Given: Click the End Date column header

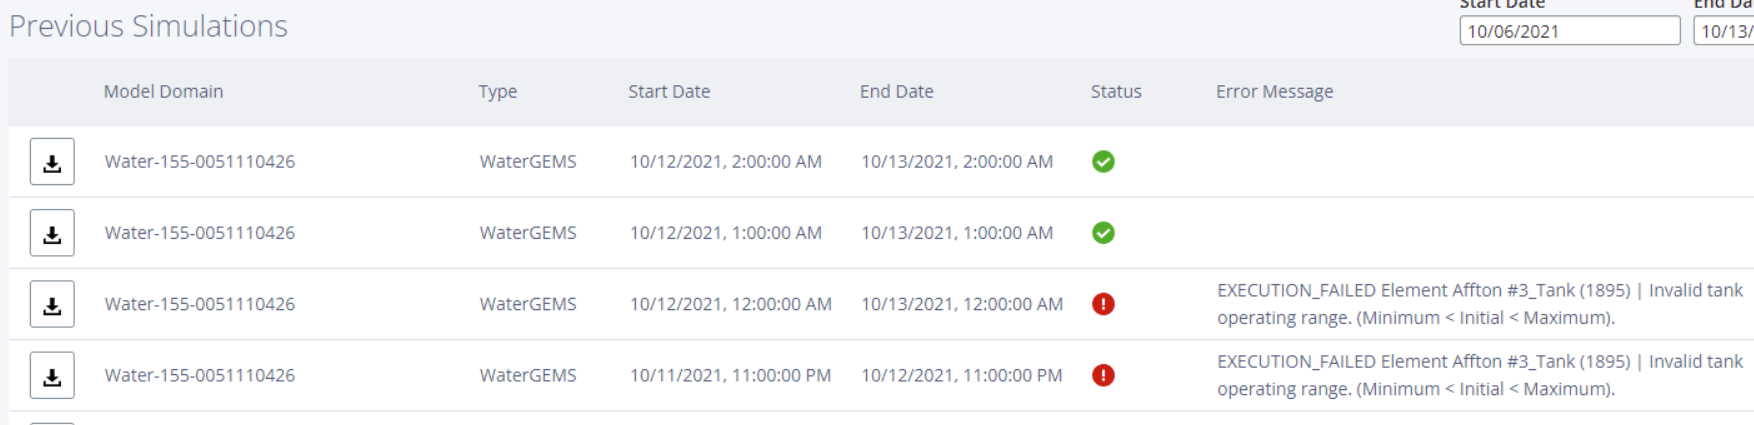Looking at the screenshot, I should 896,91.
